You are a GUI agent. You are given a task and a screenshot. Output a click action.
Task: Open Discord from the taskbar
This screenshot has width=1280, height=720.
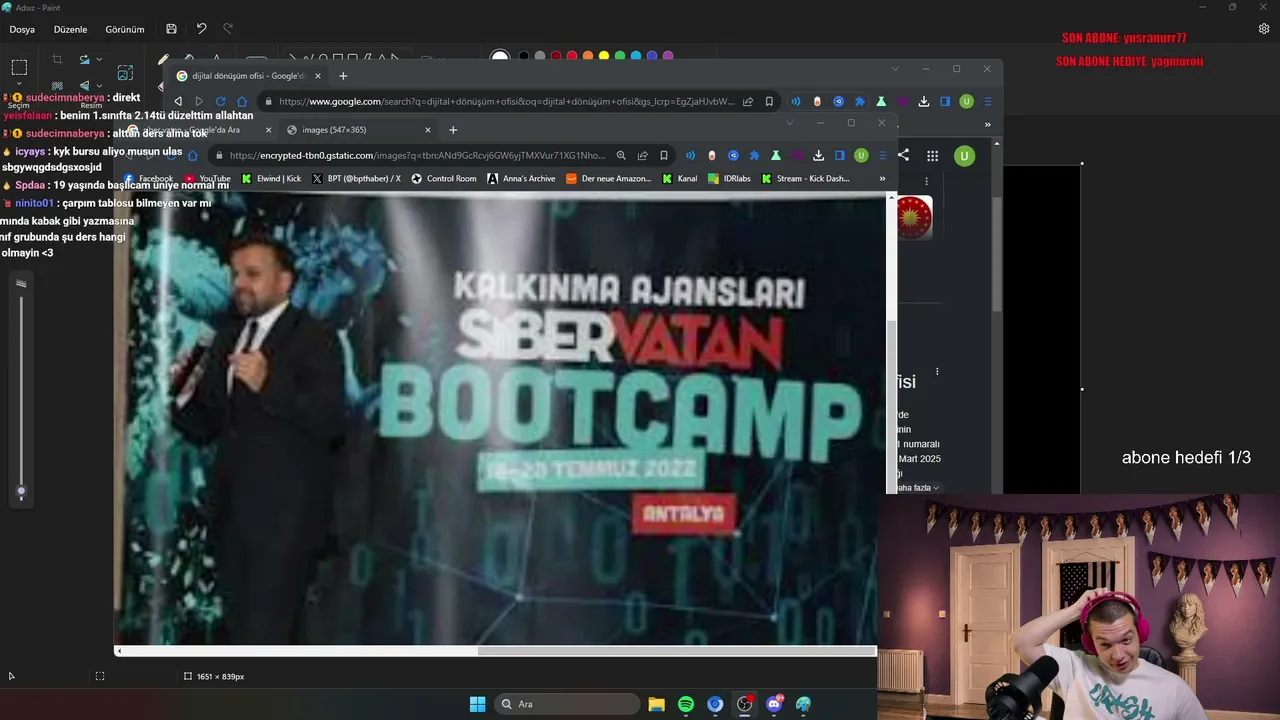774,704
